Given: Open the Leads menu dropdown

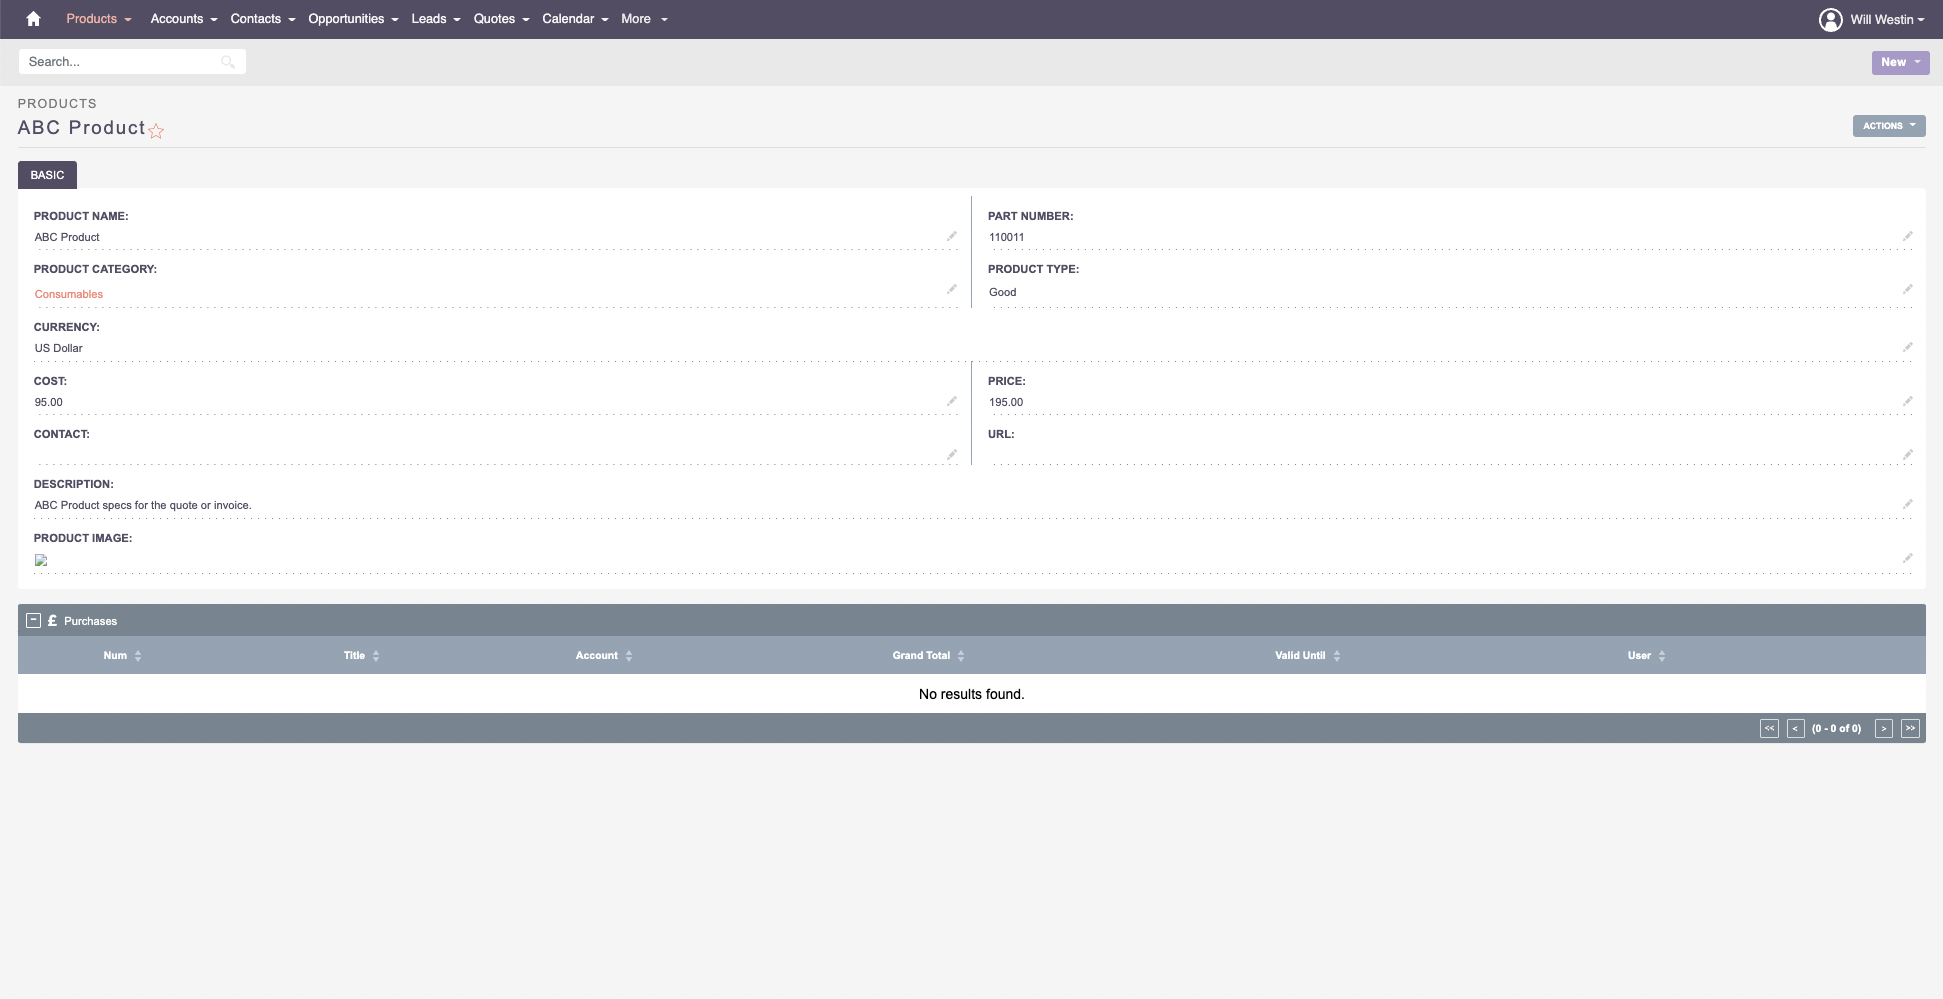Looking at the screenshot, I should tap(436, 19).
